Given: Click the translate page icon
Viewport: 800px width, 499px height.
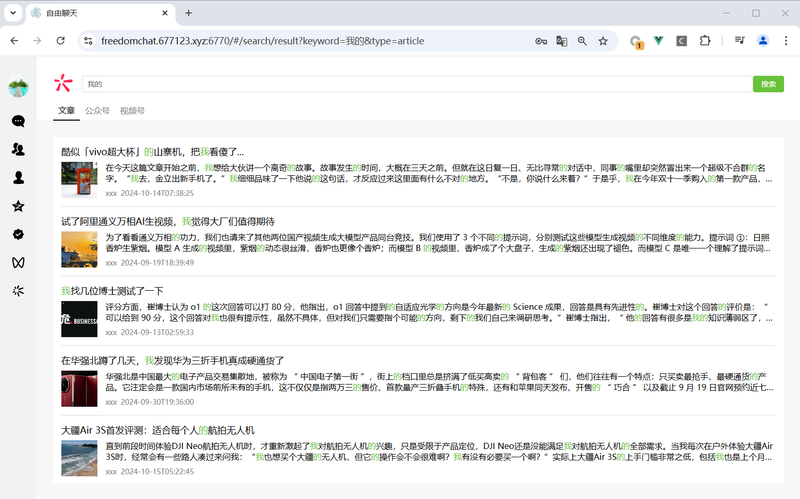Looking at the screenshot, I should point(562,41).
